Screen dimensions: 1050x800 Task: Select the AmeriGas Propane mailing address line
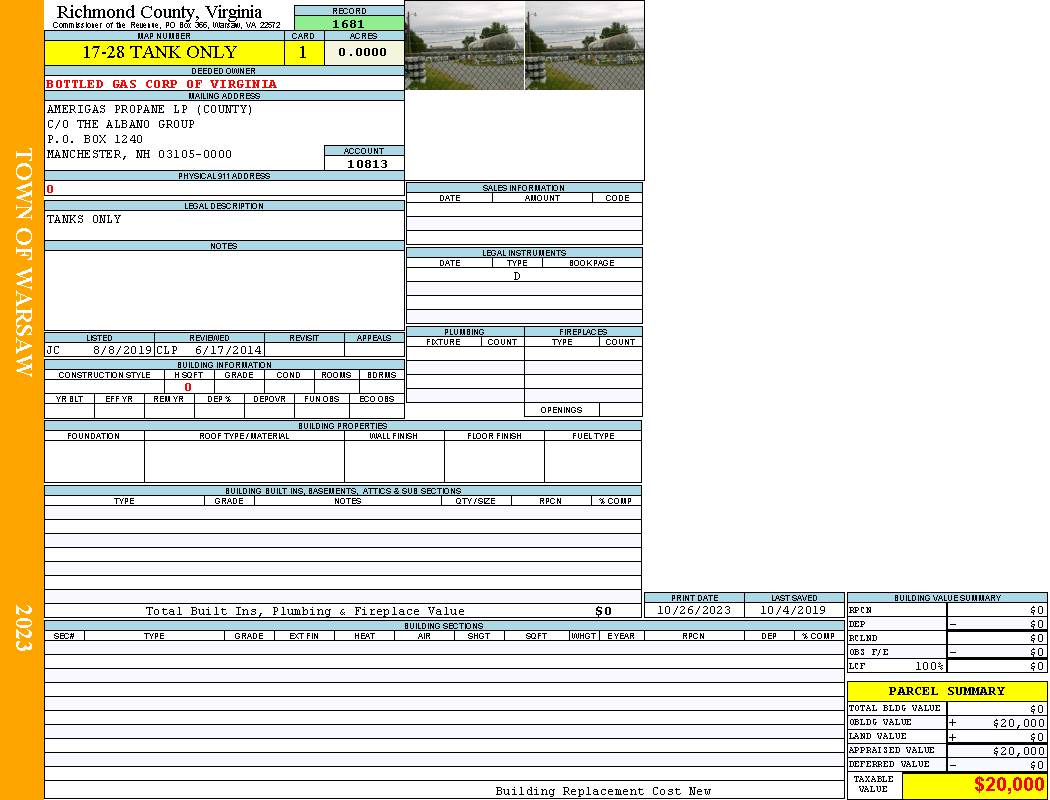coord(150,109)
